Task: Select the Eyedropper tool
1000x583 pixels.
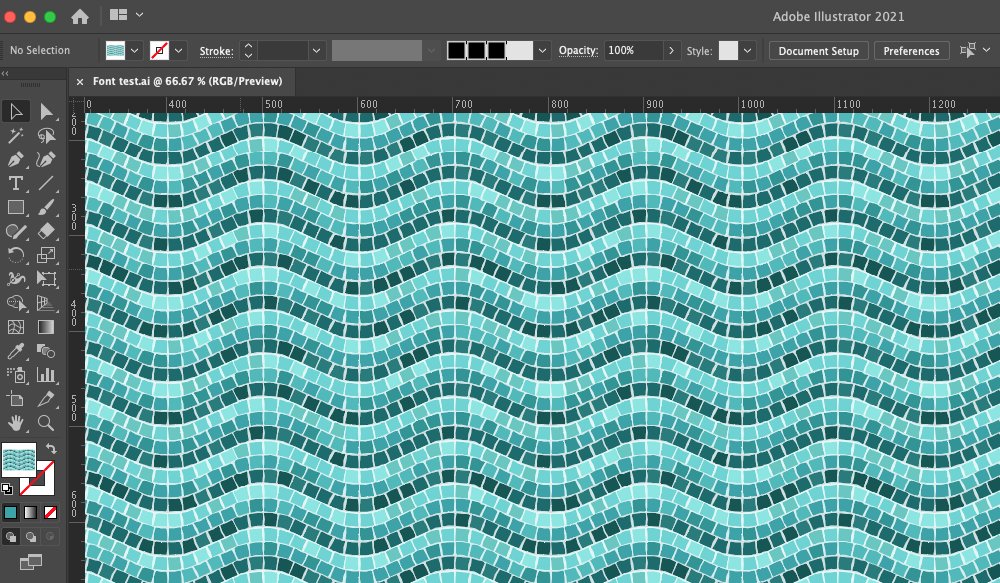Action: pyautogui.click(x=15, y=353)
